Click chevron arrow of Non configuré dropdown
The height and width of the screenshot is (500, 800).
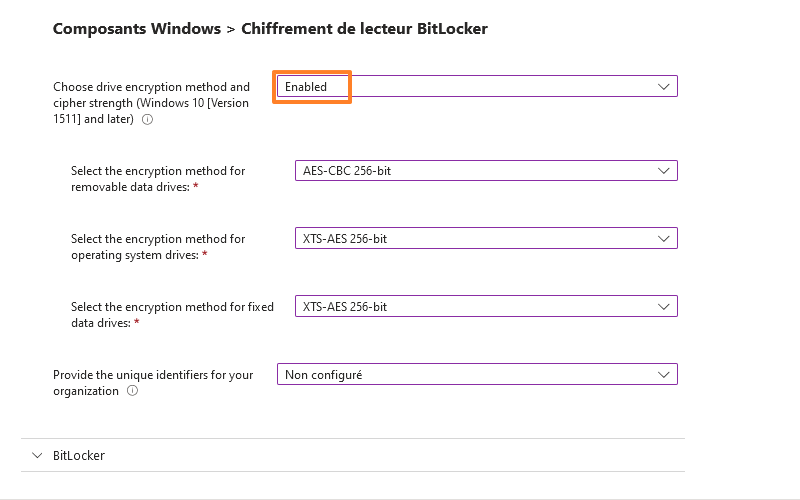tap(664, 375)
